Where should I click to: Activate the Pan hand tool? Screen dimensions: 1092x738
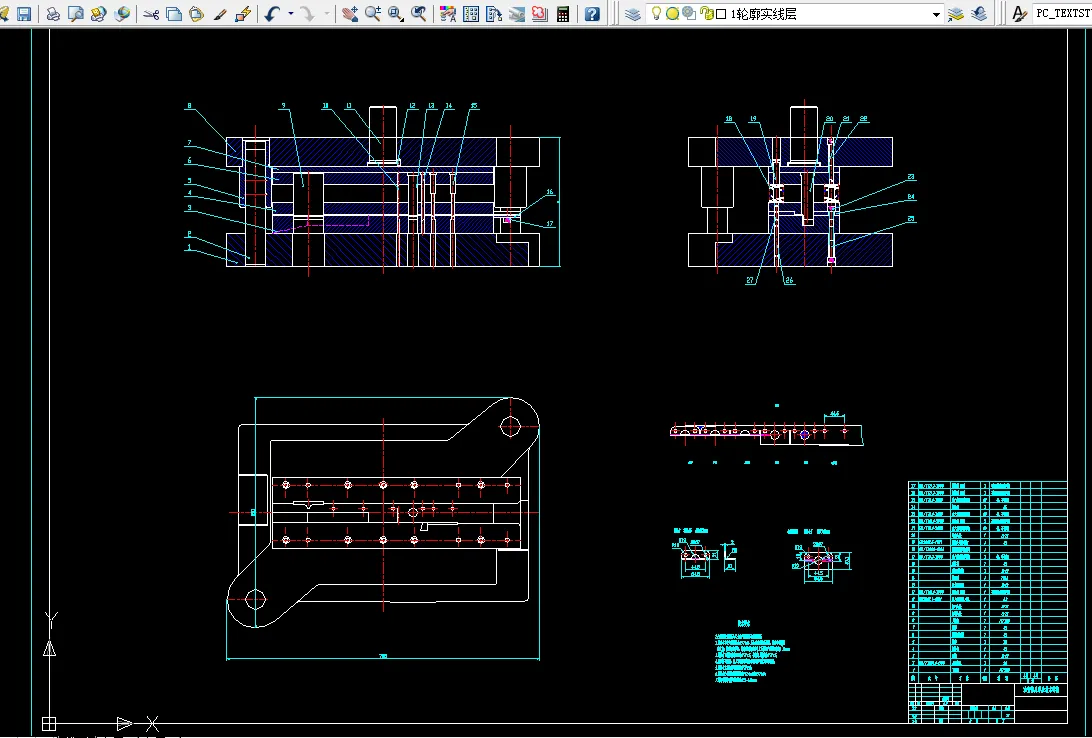coord(349,14)
